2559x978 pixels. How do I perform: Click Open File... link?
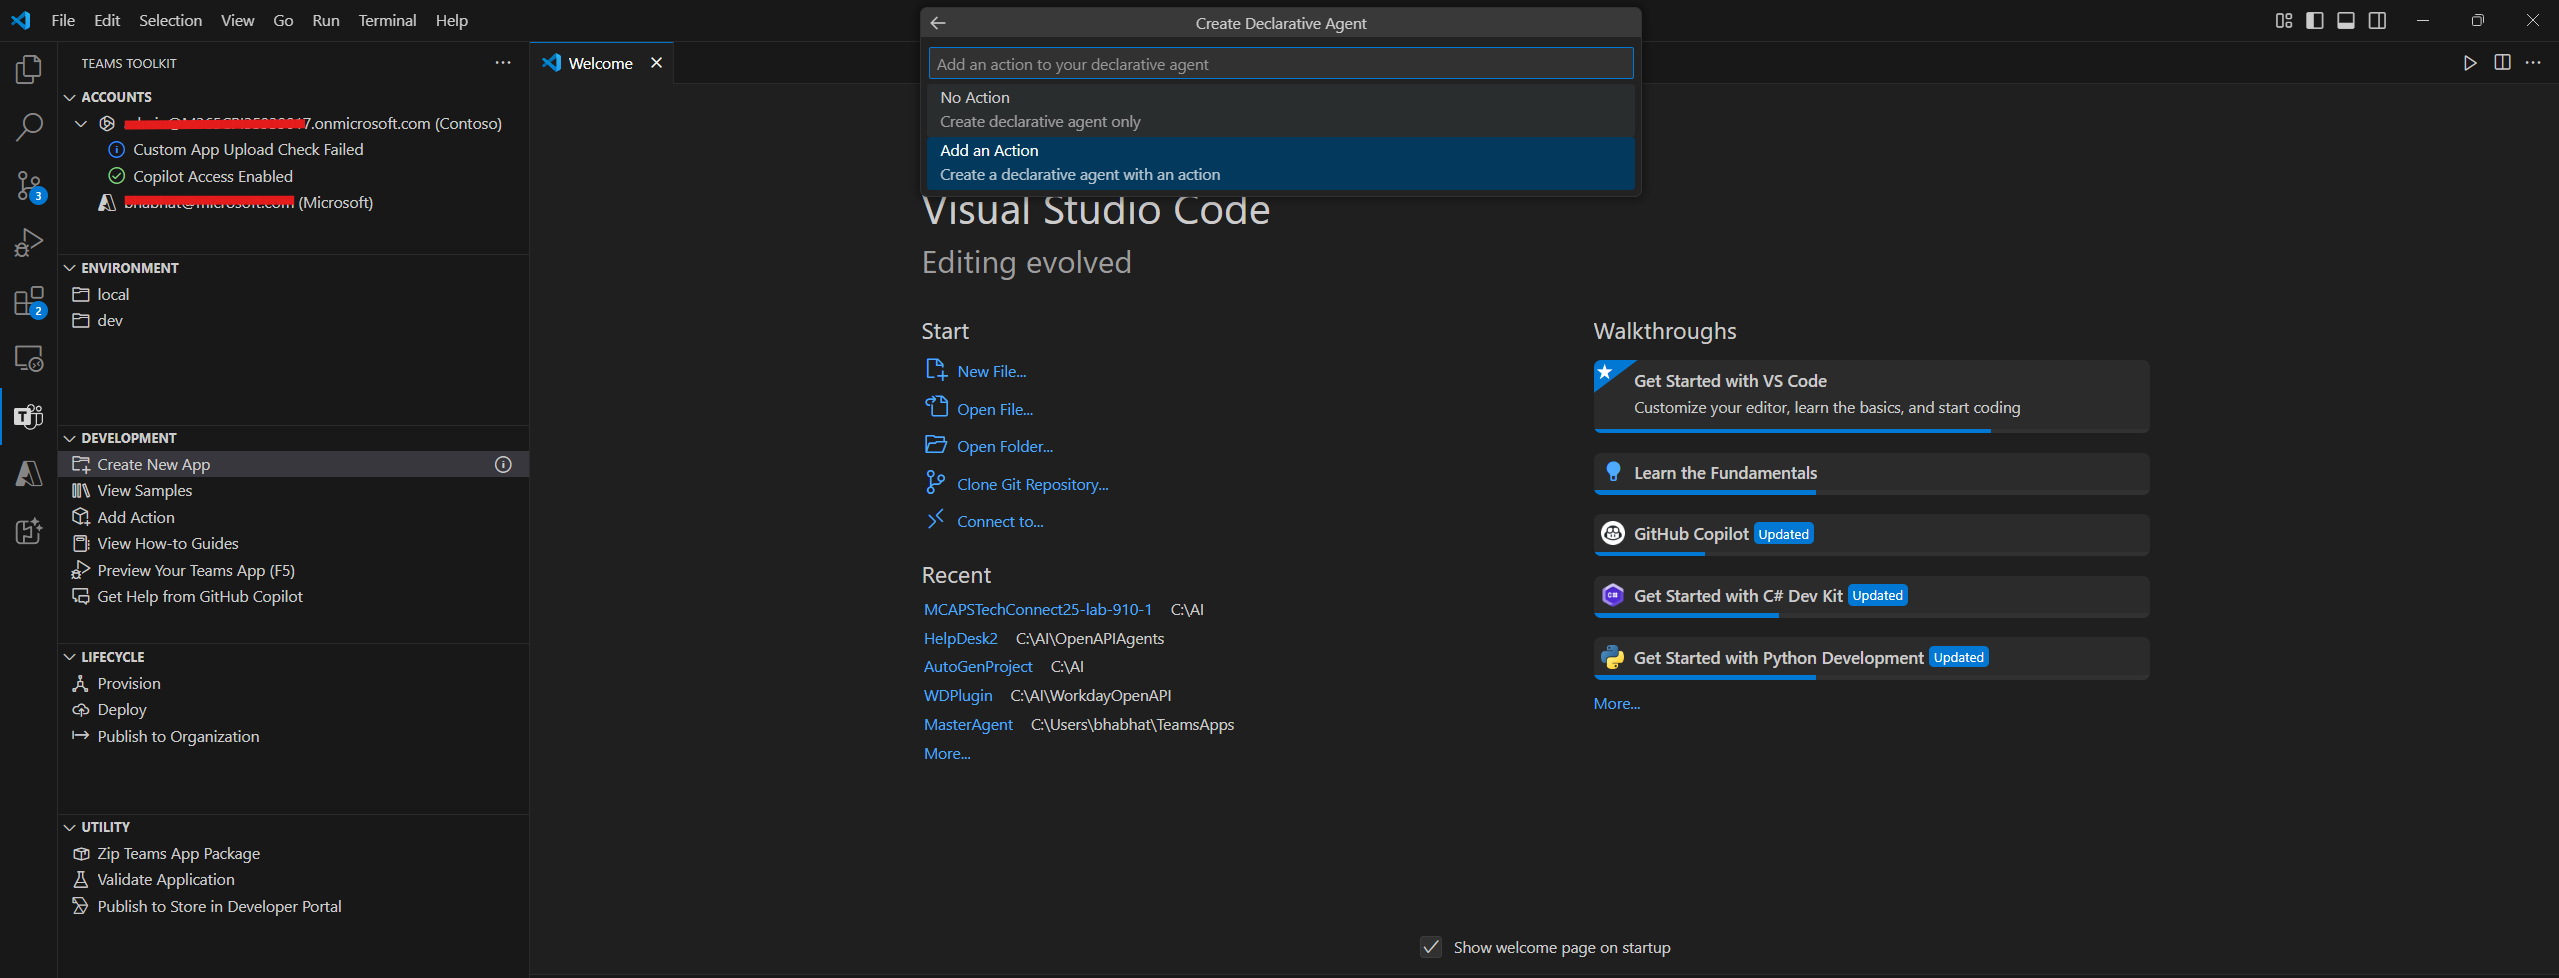[x=995, y=409]
